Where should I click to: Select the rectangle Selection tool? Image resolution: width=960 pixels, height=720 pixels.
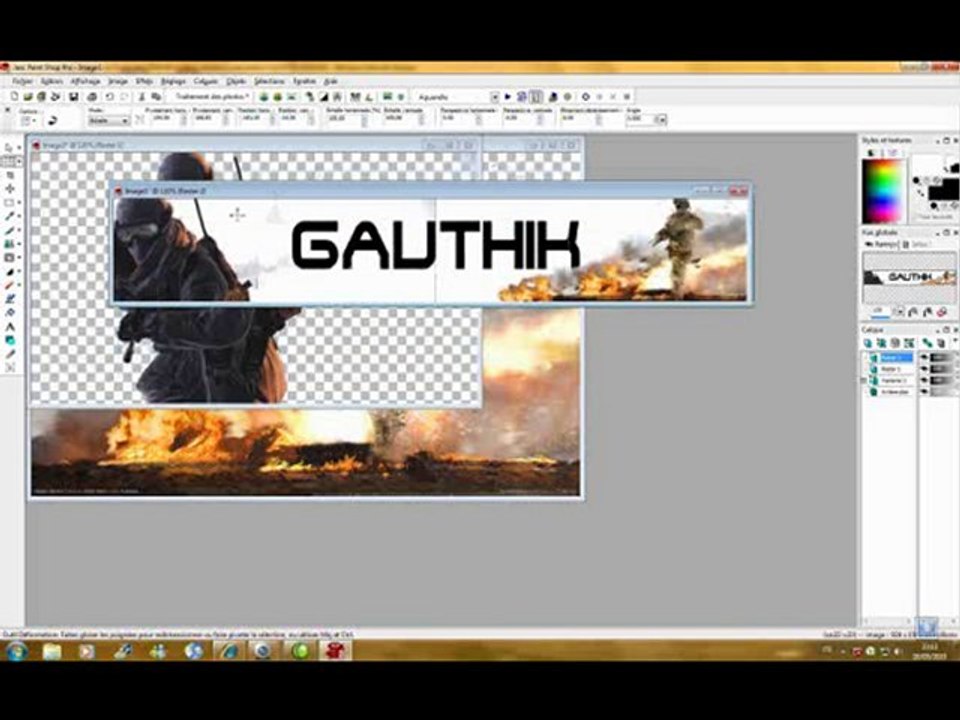(x=9, y=203)
